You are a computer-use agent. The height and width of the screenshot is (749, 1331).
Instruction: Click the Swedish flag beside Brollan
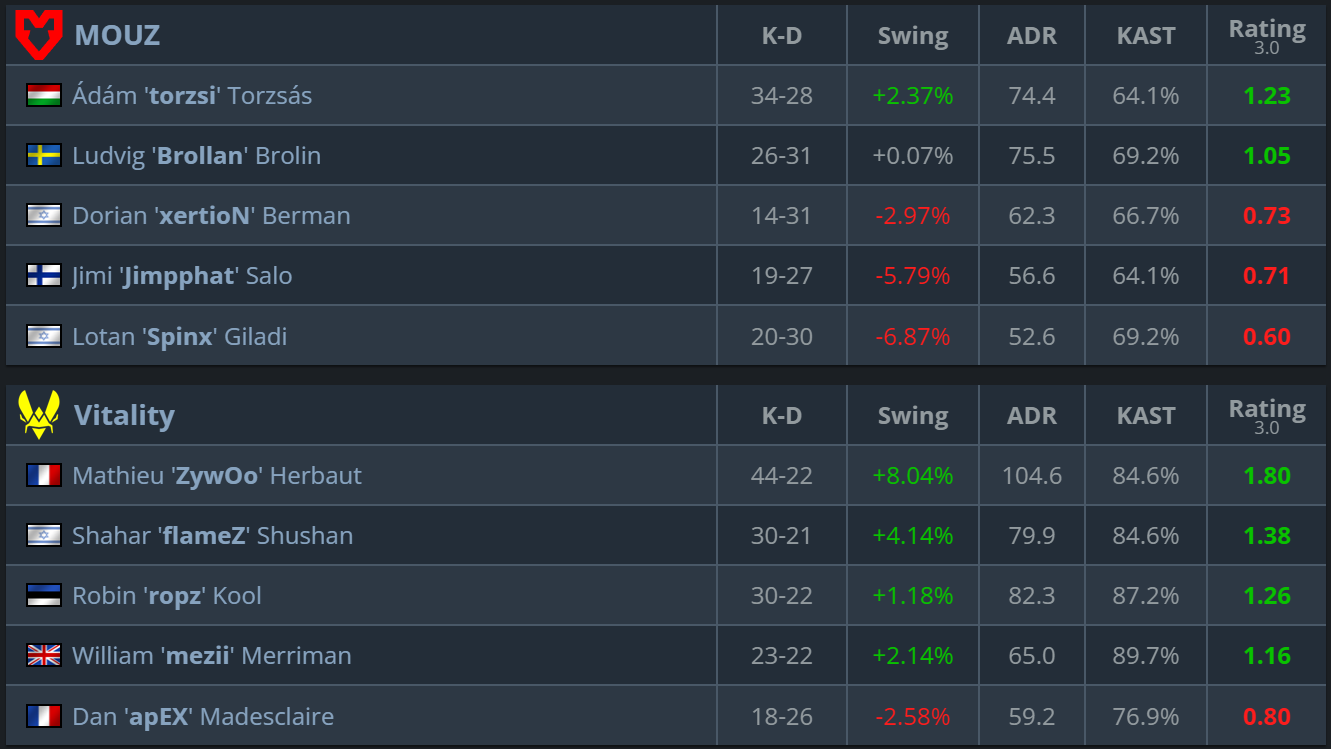pyautogui.click(x=44, y=156)
